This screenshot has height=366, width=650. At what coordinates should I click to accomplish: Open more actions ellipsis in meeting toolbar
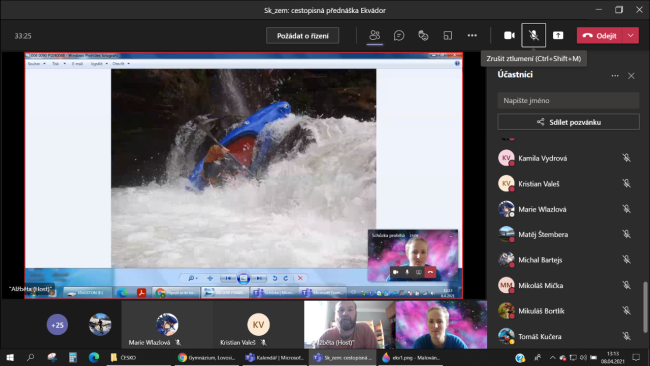[472, 36]
